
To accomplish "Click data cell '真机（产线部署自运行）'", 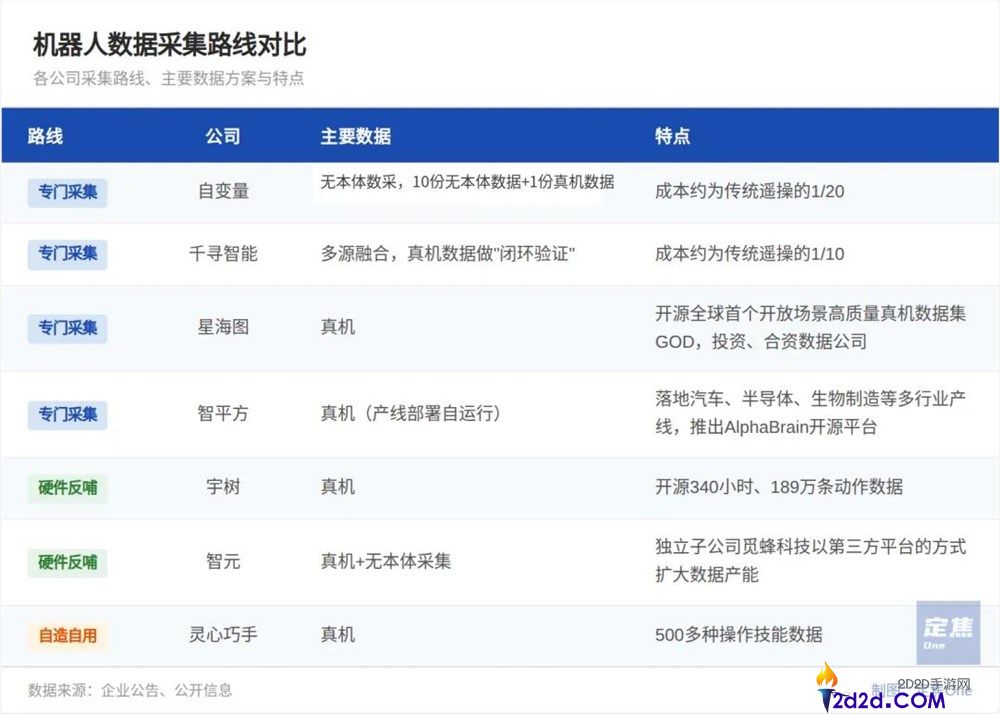I will coord(410,414).
